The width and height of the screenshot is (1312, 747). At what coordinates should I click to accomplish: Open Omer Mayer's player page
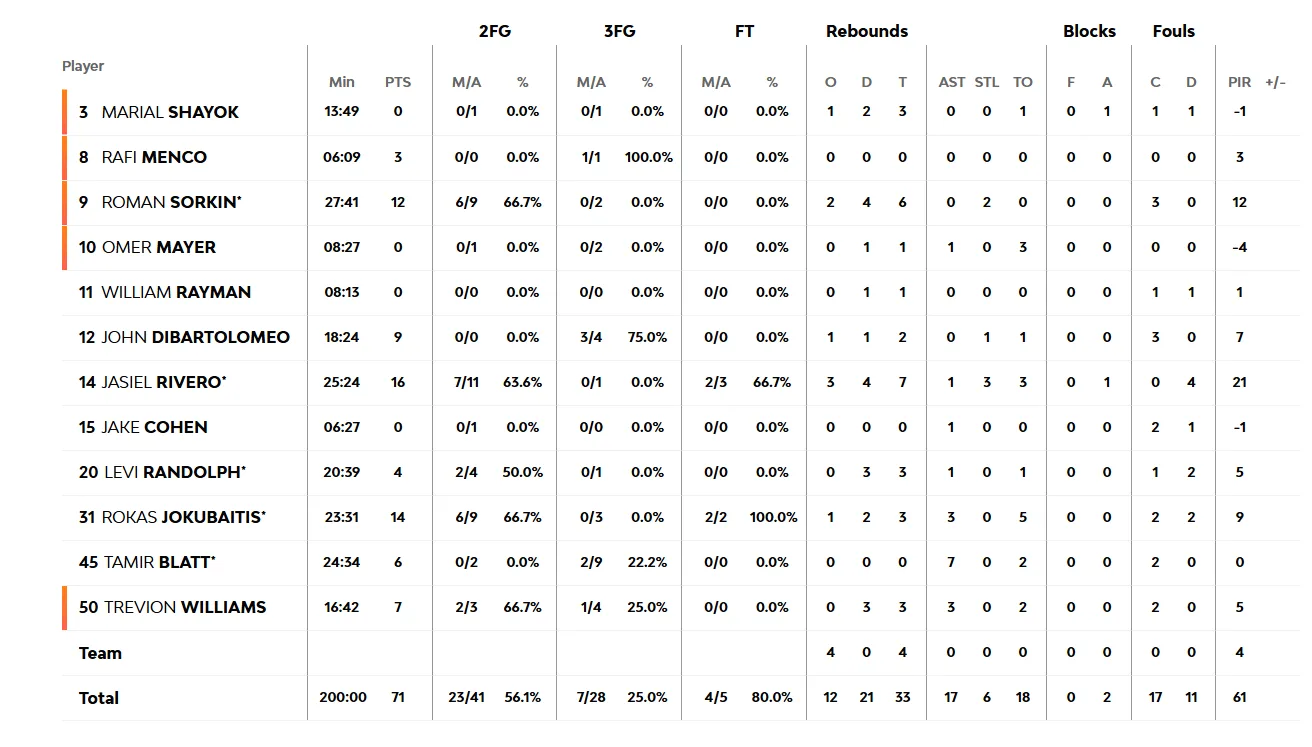[x=158, y=247]
